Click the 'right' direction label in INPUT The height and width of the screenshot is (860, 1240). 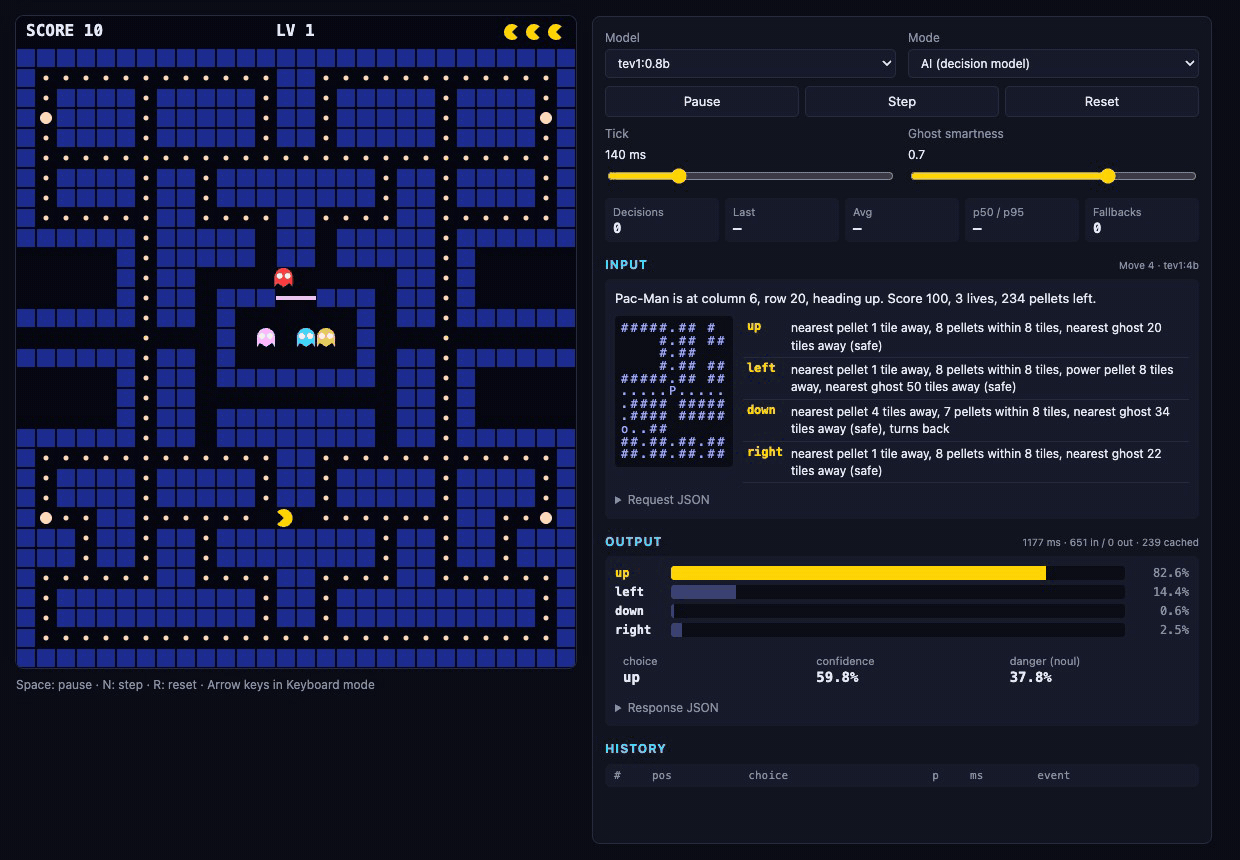point(765,452)
